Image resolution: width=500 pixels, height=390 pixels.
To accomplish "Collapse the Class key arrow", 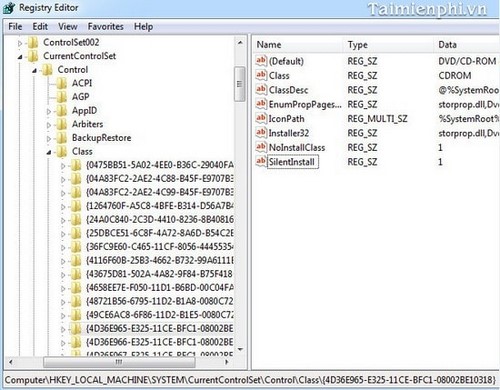I will (49, 152).
